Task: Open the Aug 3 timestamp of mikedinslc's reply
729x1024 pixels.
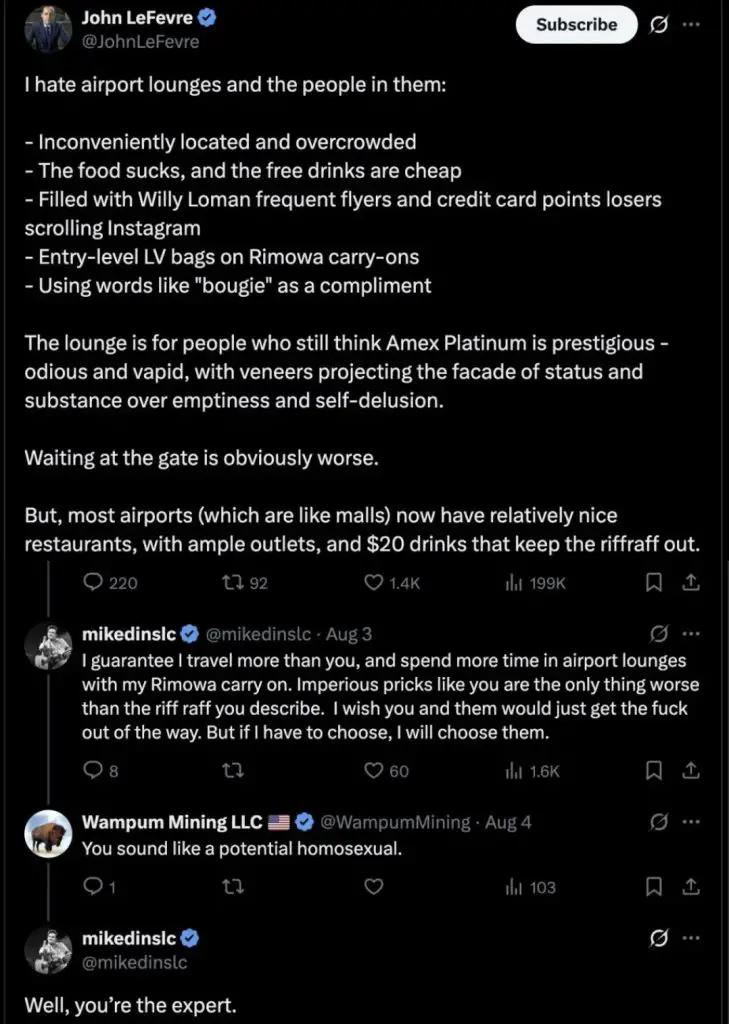Action: click(x=349, y=634)
